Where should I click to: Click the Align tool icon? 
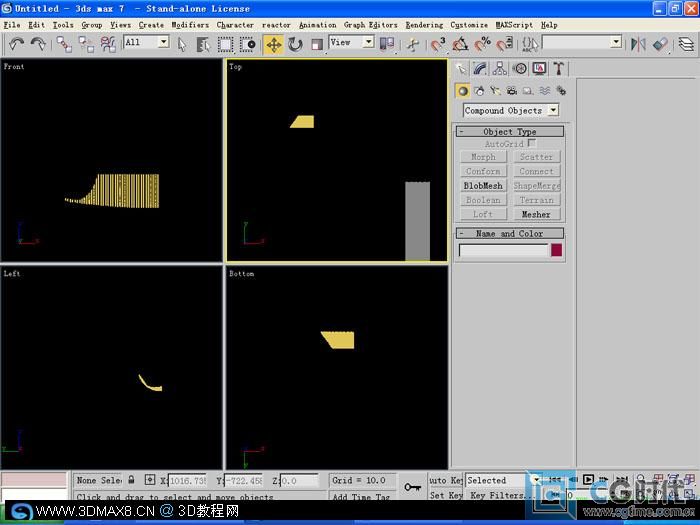click(660, 44)
